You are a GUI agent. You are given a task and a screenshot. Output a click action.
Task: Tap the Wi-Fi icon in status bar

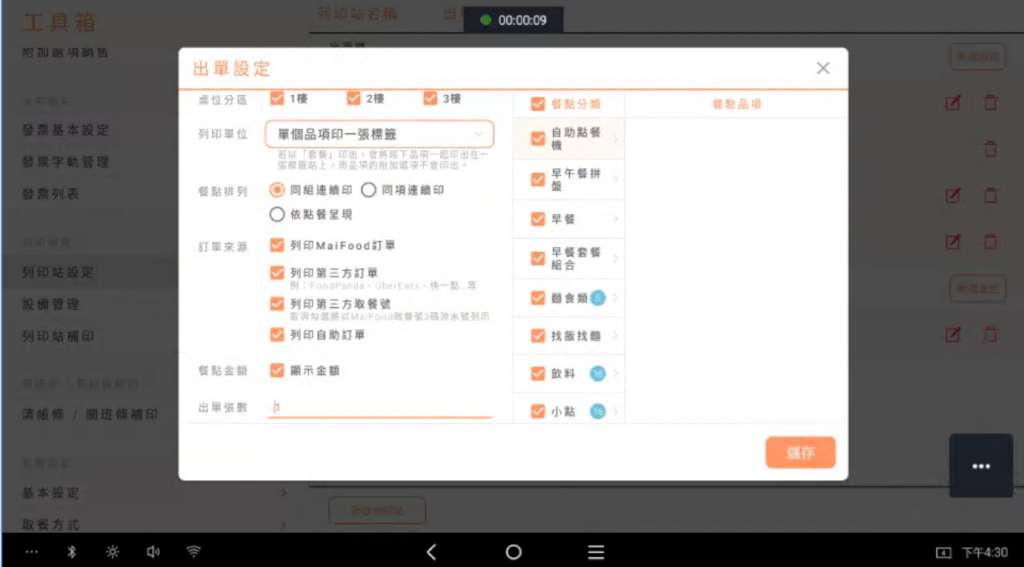194,552
